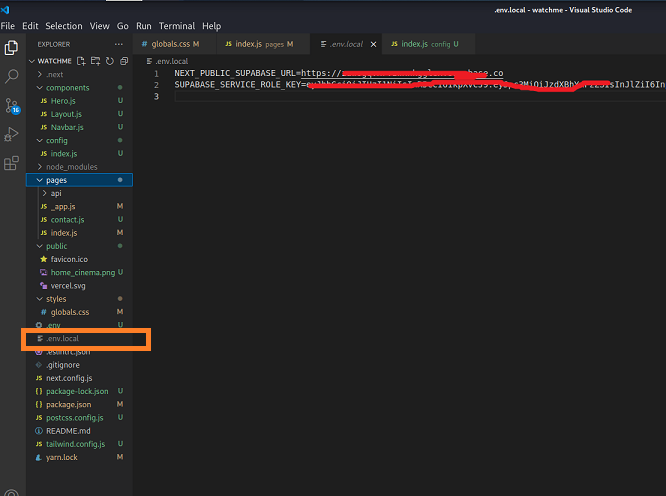The width and height of the screenshot is (666, 496).
Task: Open the Explorer view in activity bar
Action: (x=11, y=48)
